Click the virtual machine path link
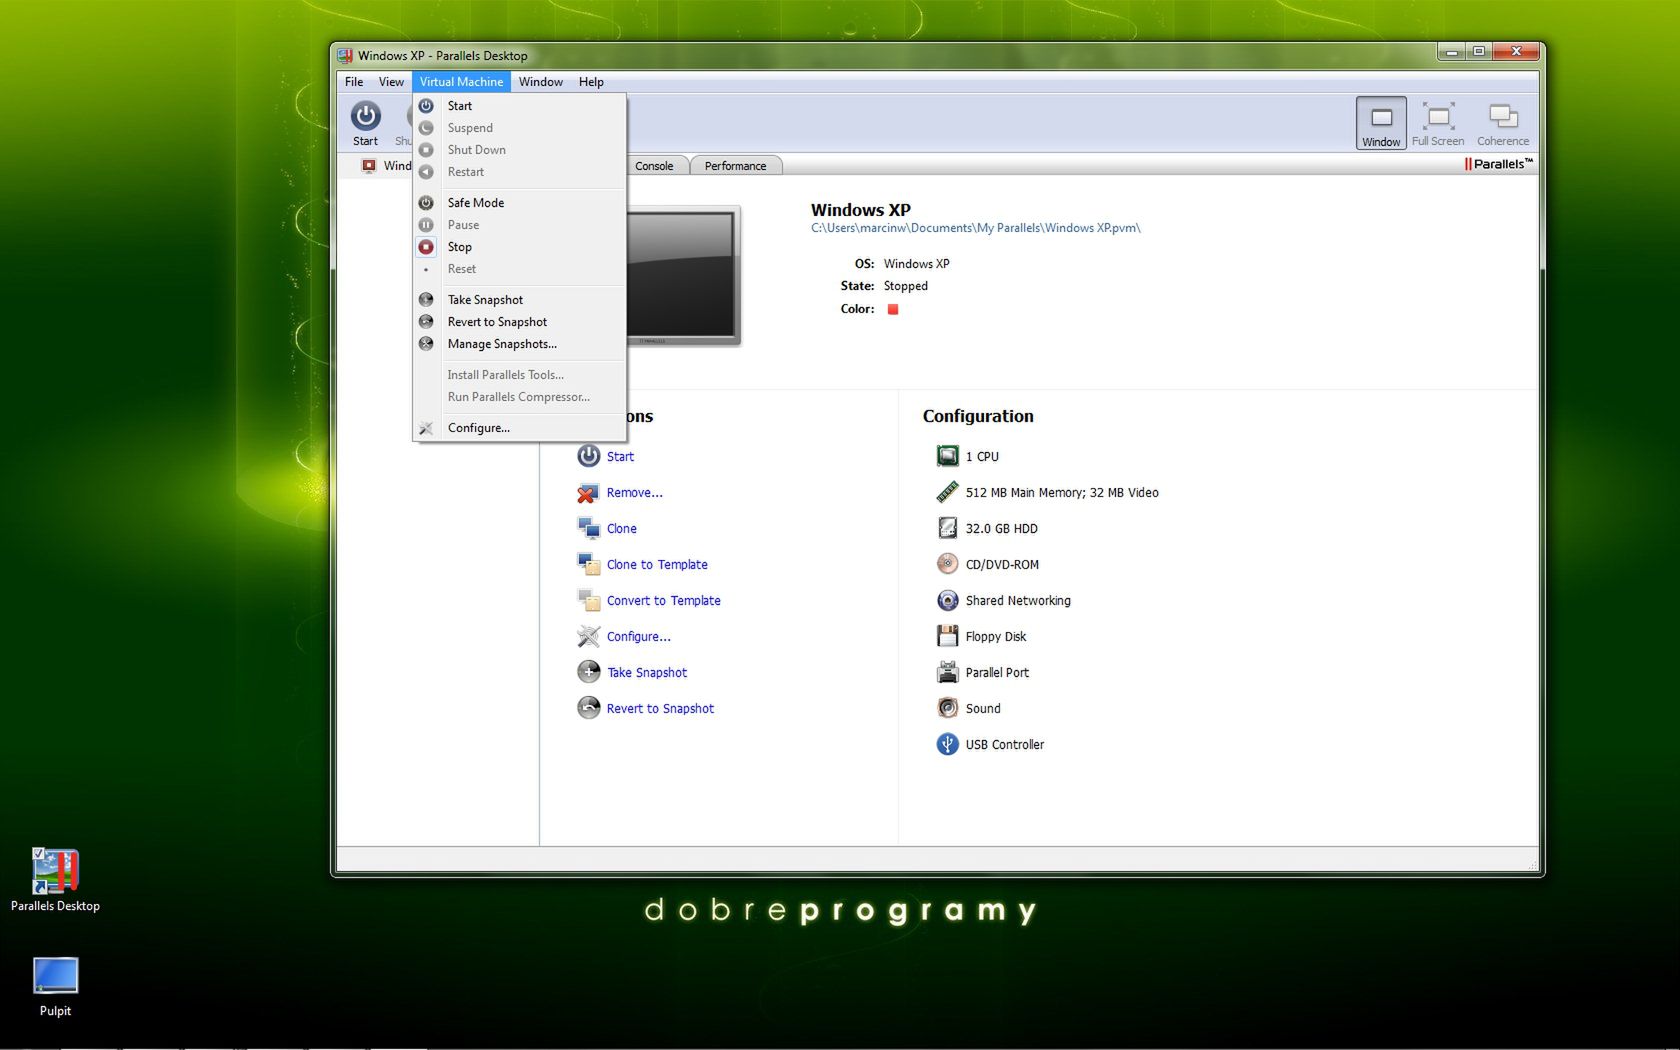 click(x=975, y=228)
